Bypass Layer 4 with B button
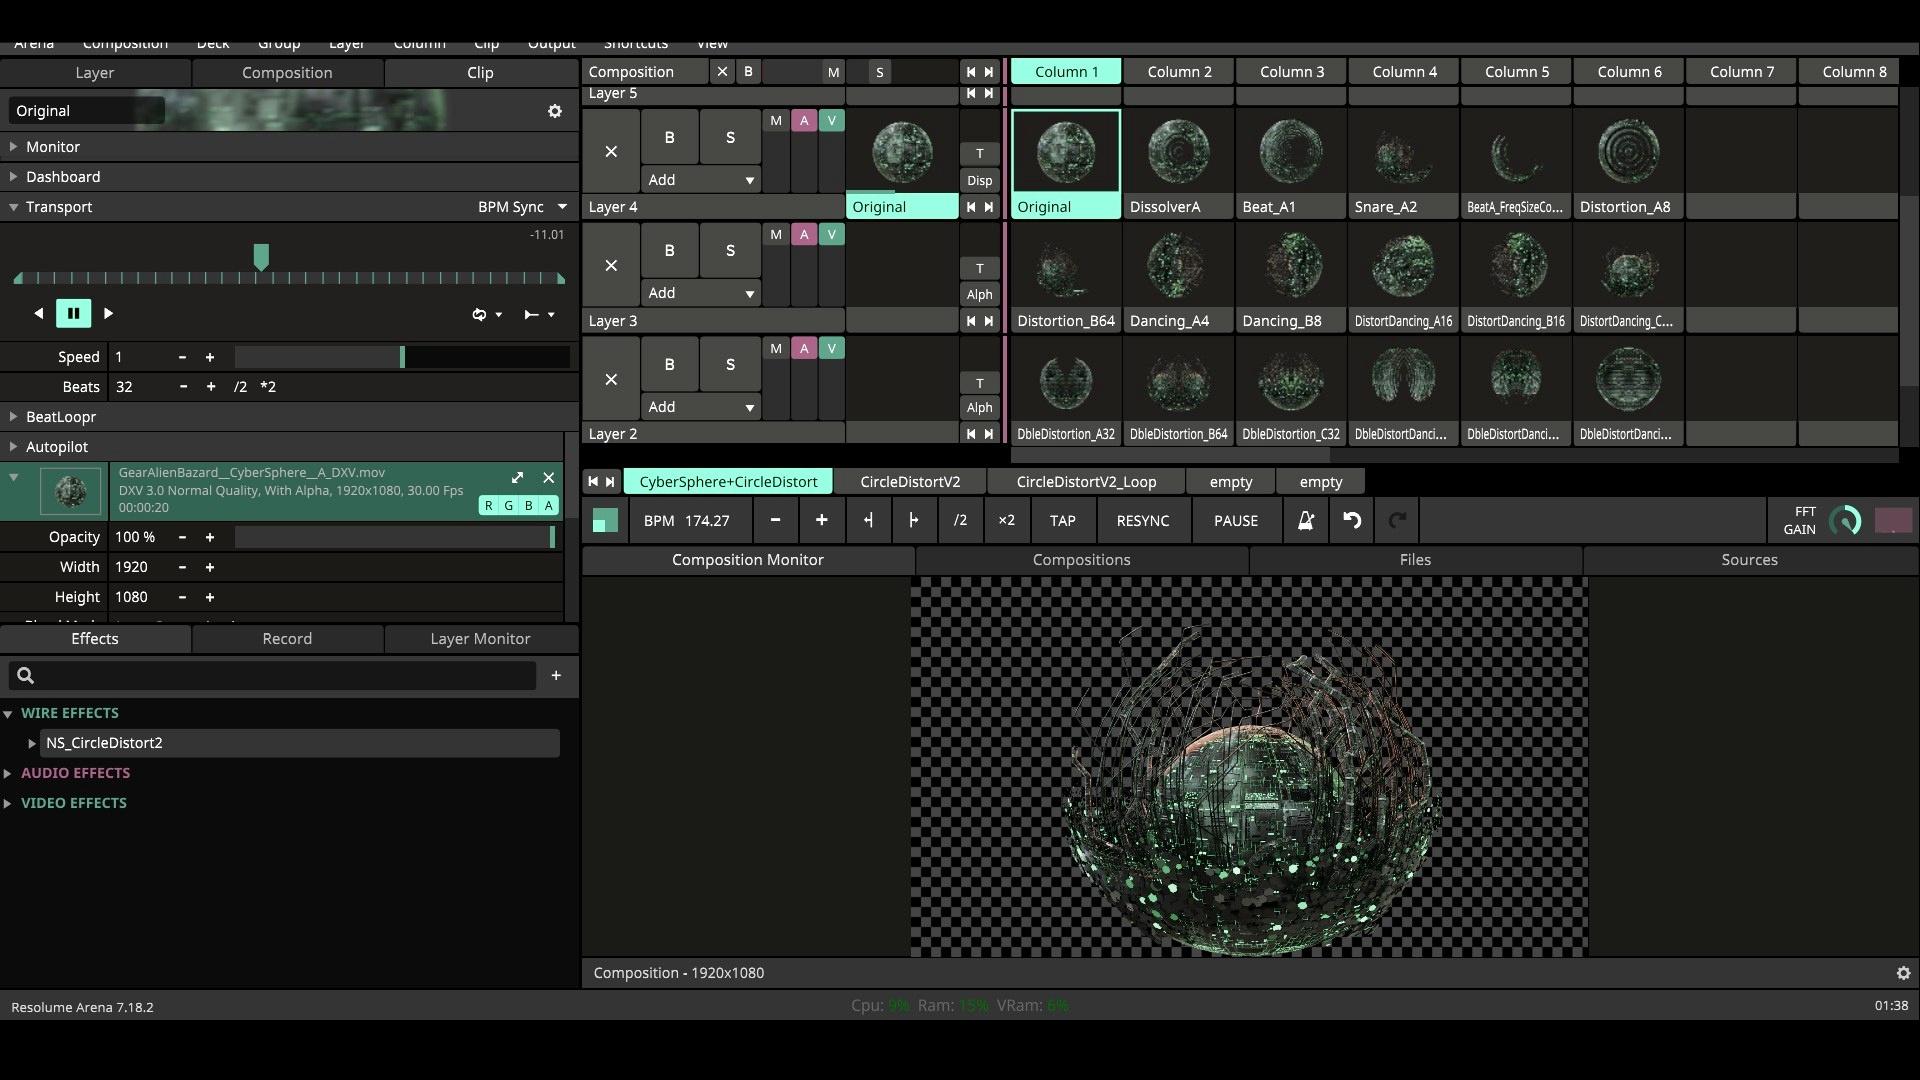 669,137
